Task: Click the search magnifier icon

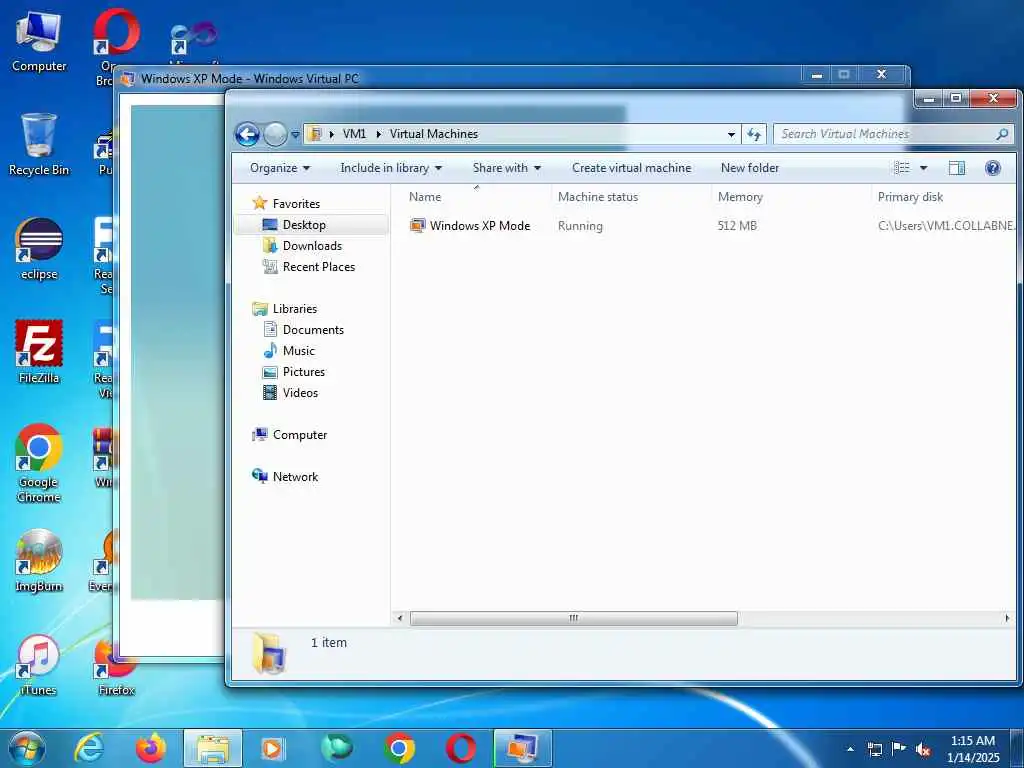Action: tap(1002, 134)
